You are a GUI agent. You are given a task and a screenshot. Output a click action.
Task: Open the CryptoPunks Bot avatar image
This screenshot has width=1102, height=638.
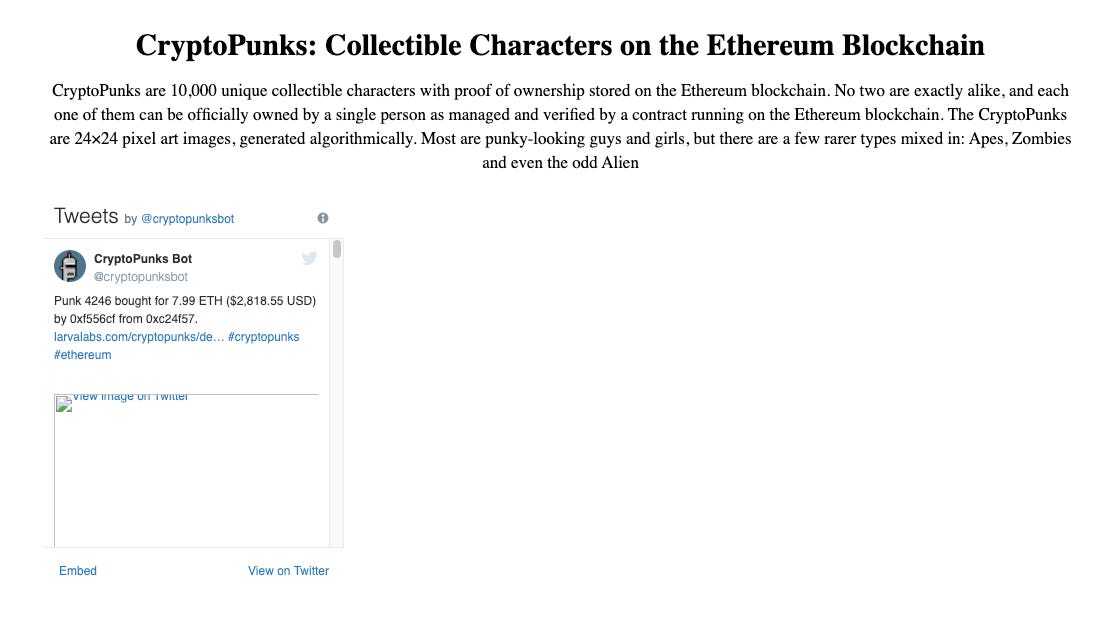click(70, 266)
